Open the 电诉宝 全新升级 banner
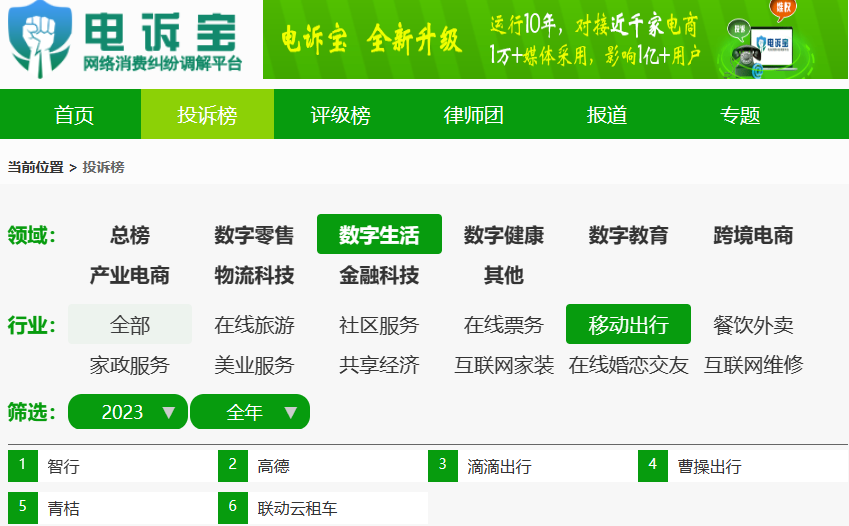Screen dimensions: 849x526 tap(556, 40)
